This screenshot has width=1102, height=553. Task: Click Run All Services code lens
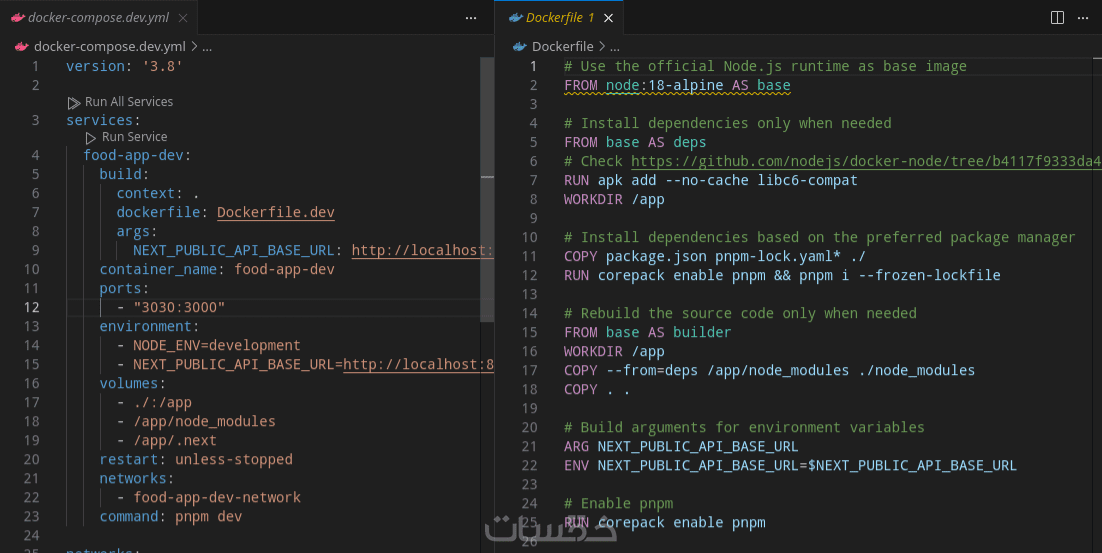pos(129,102)
